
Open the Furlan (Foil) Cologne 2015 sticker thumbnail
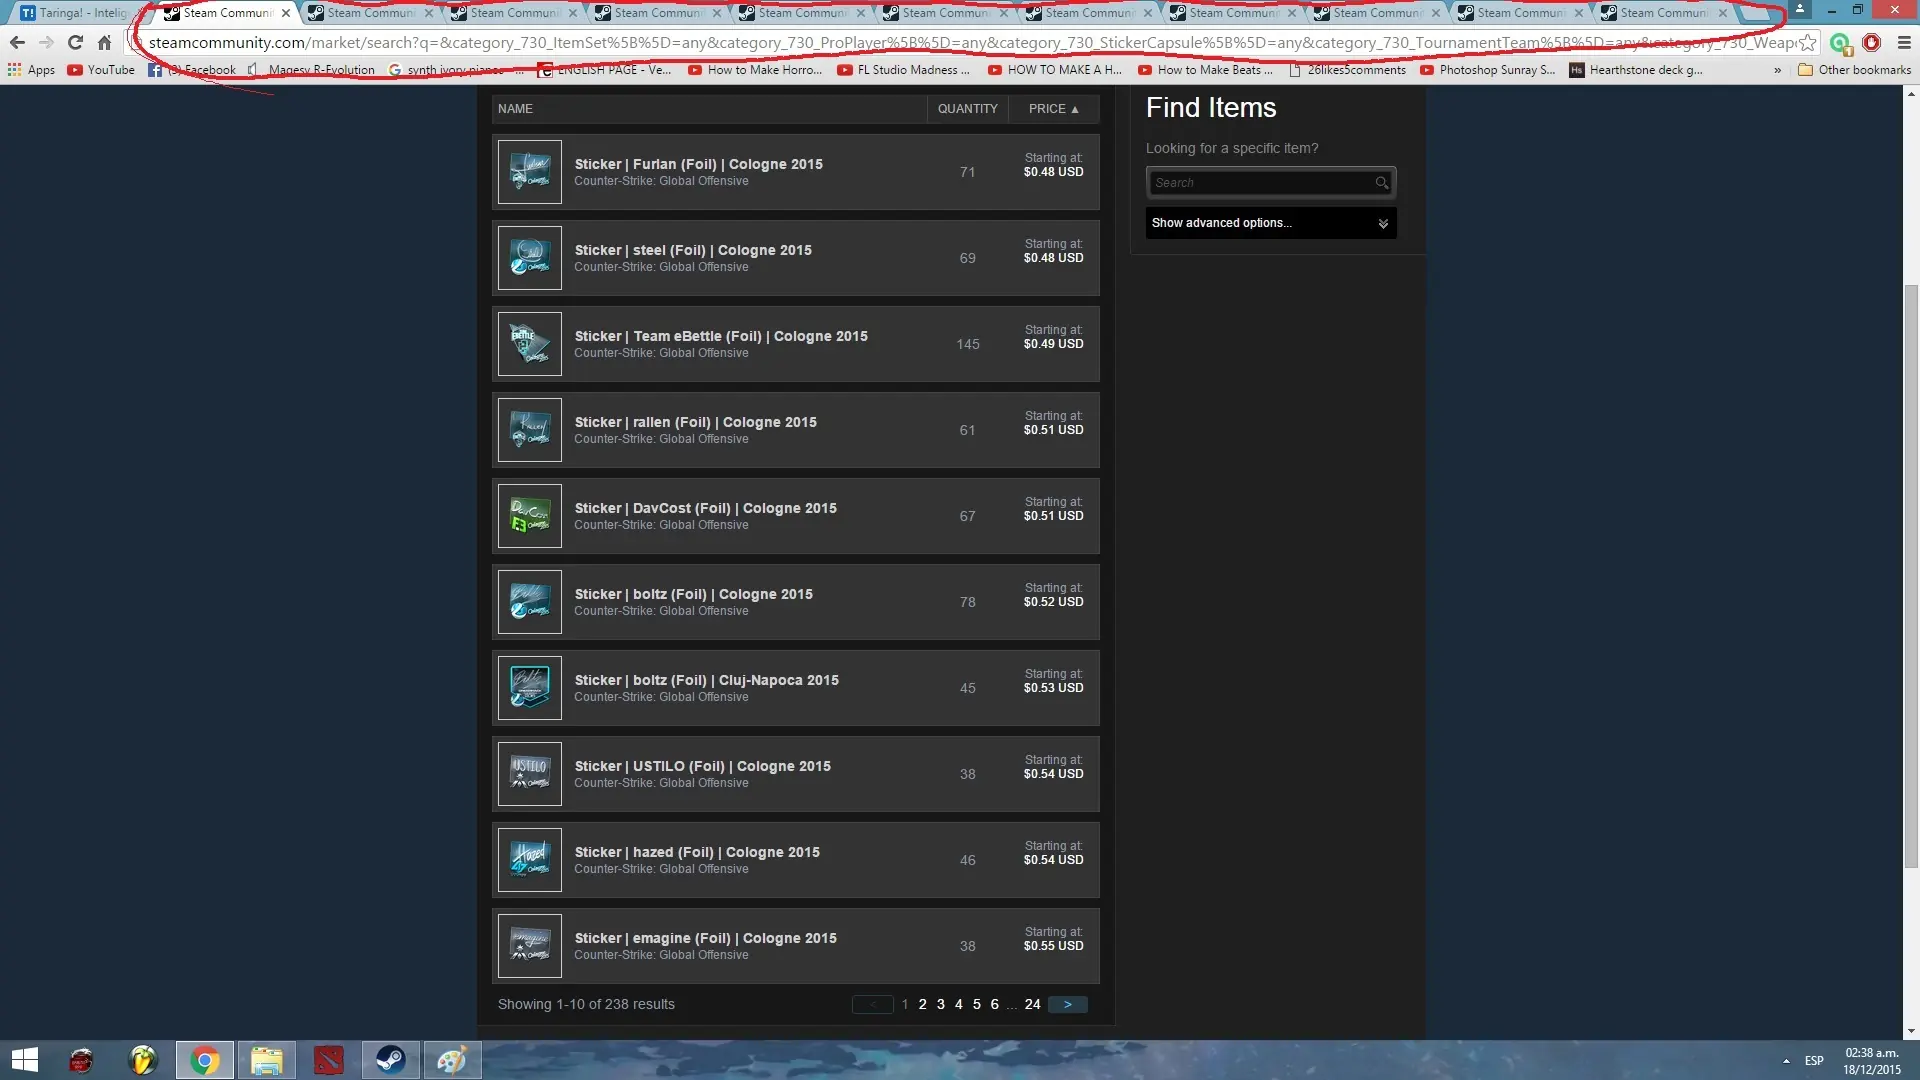pyautogui.click(x=530, y=172)
